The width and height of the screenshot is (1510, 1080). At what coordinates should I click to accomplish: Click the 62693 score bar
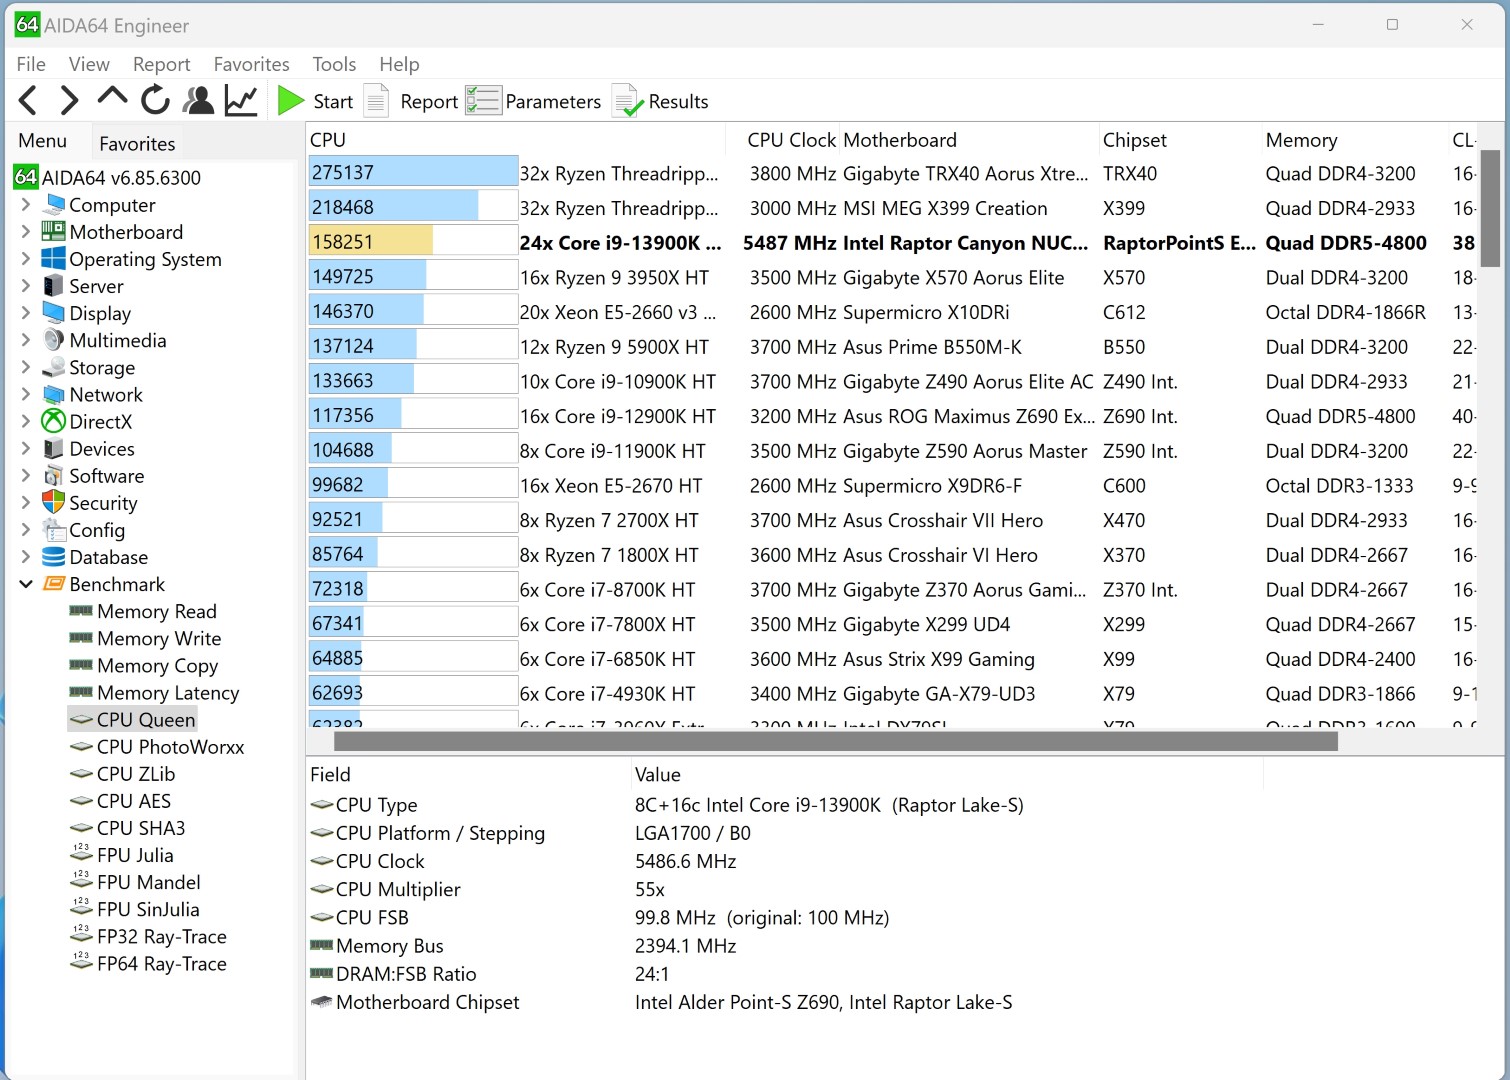(413, 692)
